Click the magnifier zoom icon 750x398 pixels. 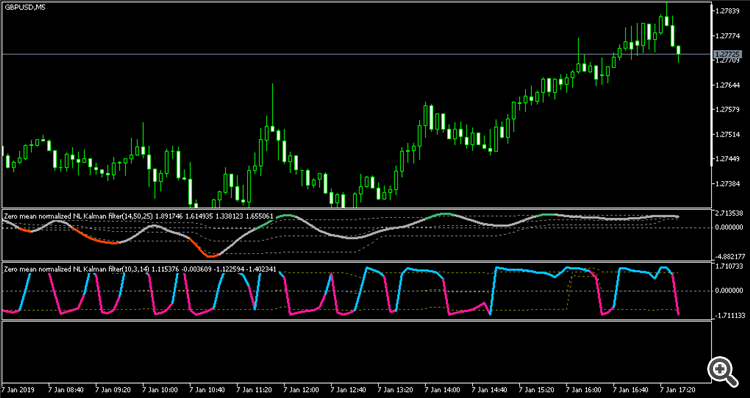[x=722, y=372]
